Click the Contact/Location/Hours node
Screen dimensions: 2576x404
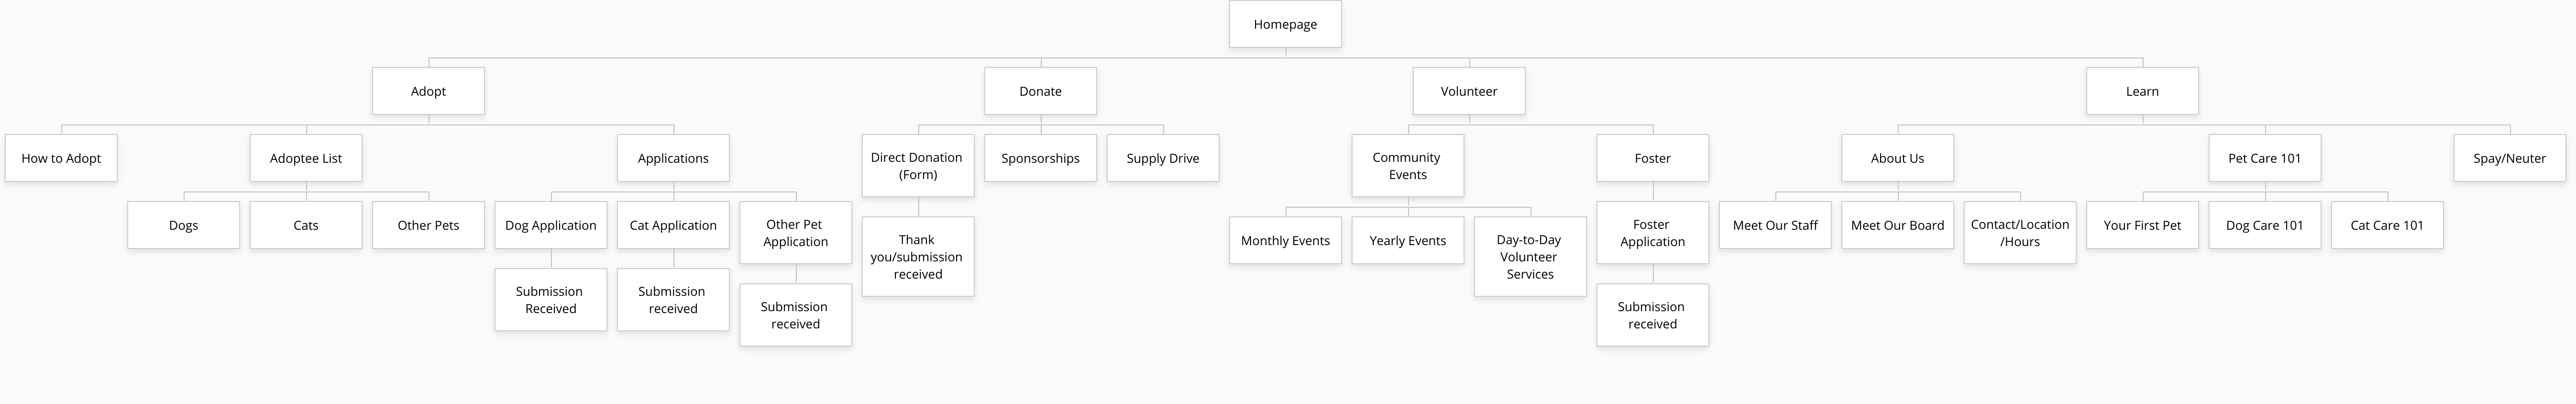pyautogui.click(x=2020, y=233)
